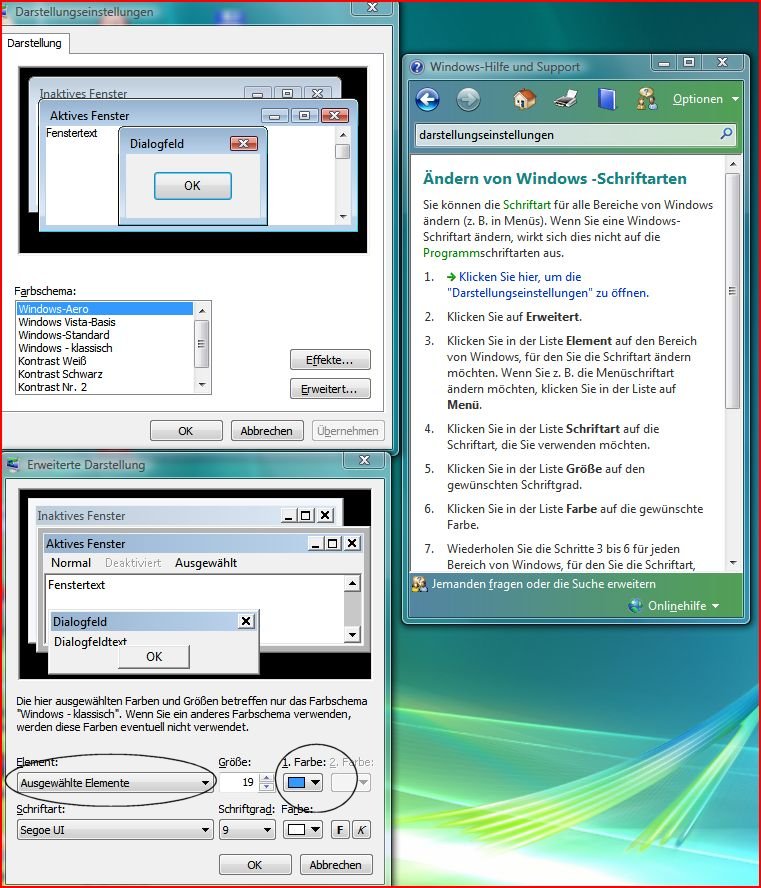The image size is (761, 888).
Task: Click the greyed-out Übernehmen button
Action: pos(348,431)
